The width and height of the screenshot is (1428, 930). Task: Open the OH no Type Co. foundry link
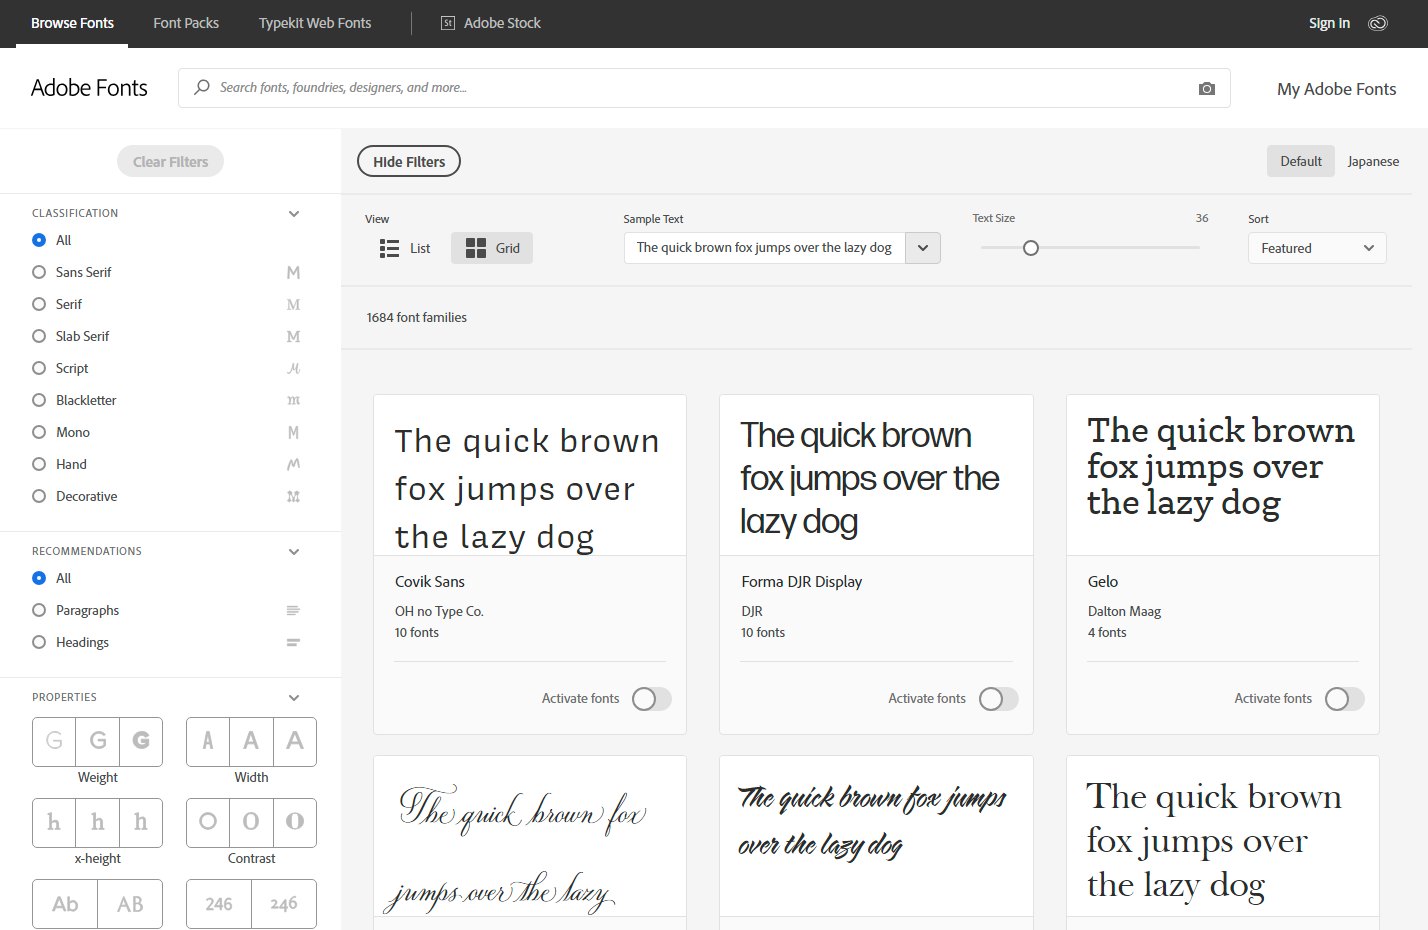point(439,611)
